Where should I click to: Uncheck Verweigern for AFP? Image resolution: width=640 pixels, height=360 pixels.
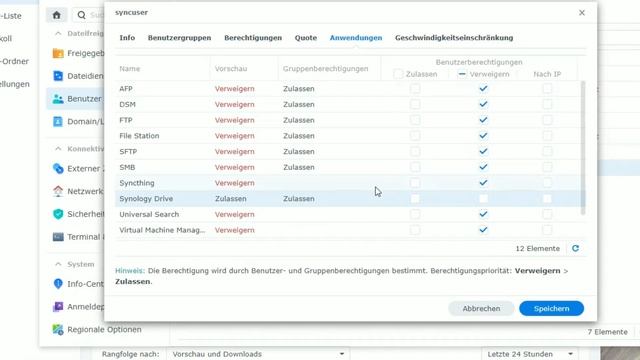(x=483, y=89)
